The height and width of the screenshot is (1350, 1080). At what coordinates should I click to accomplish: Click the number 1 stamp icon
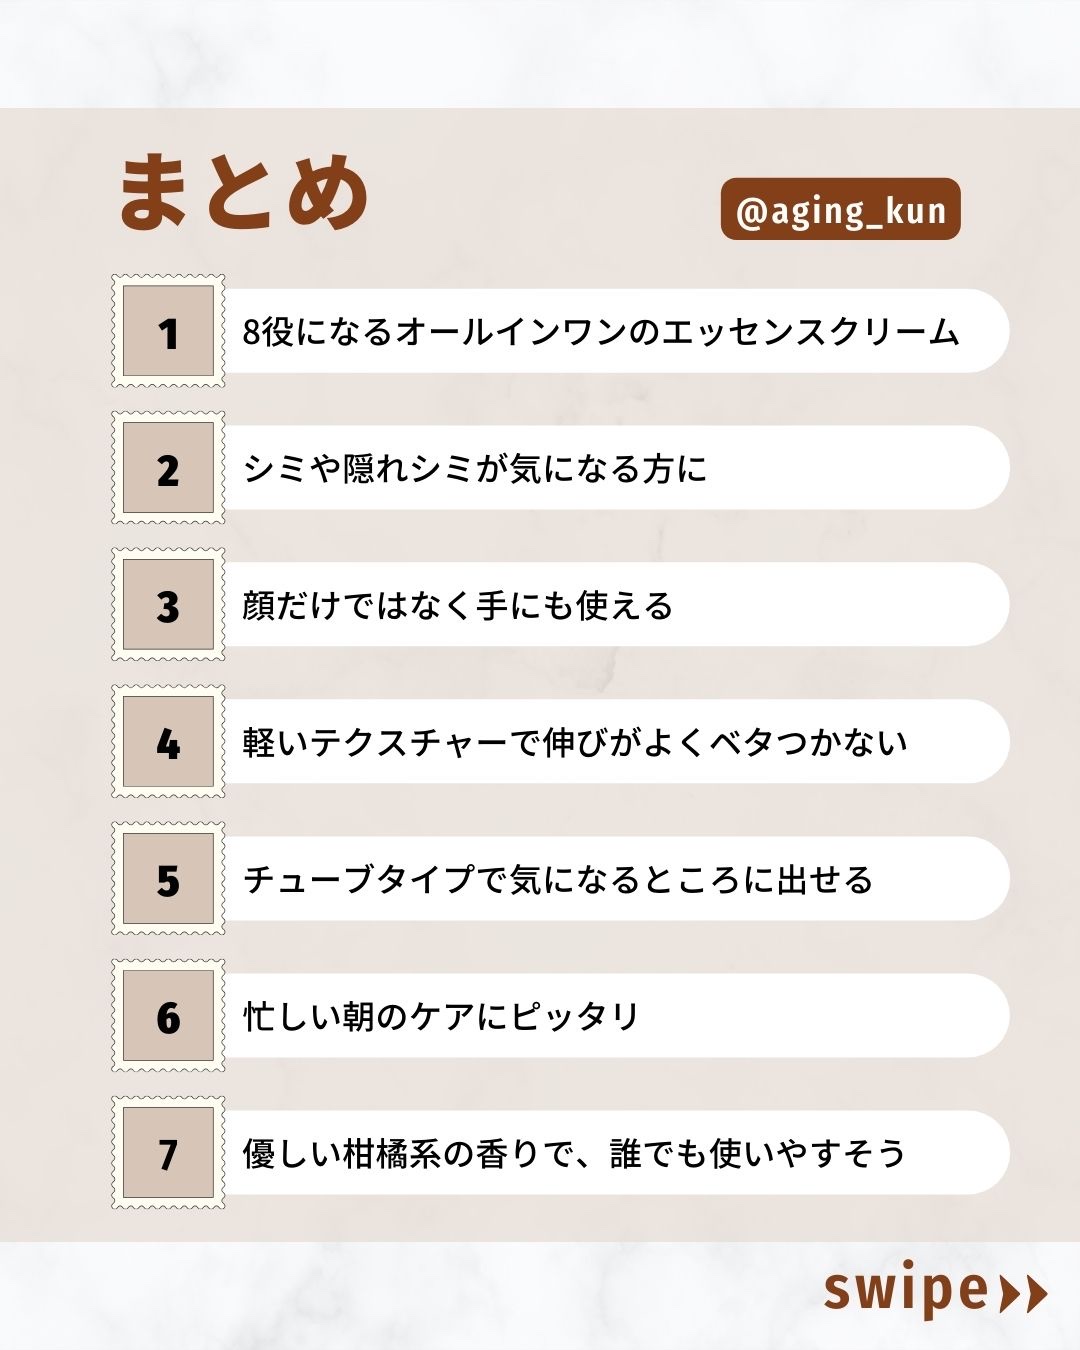168,331
